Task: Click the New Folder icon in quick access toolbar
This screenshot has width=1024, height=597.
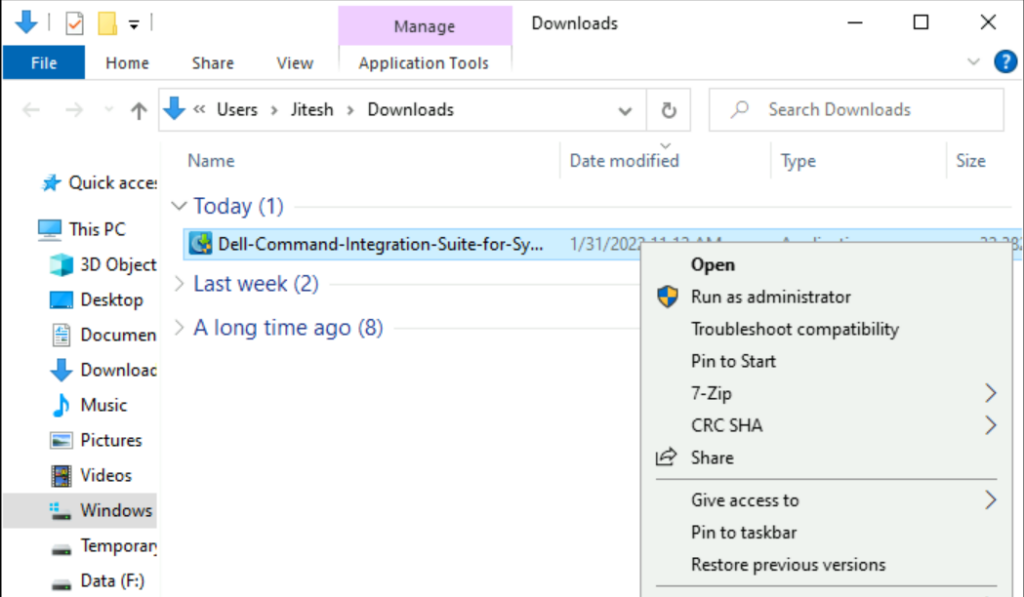Action: pos(107,24)
